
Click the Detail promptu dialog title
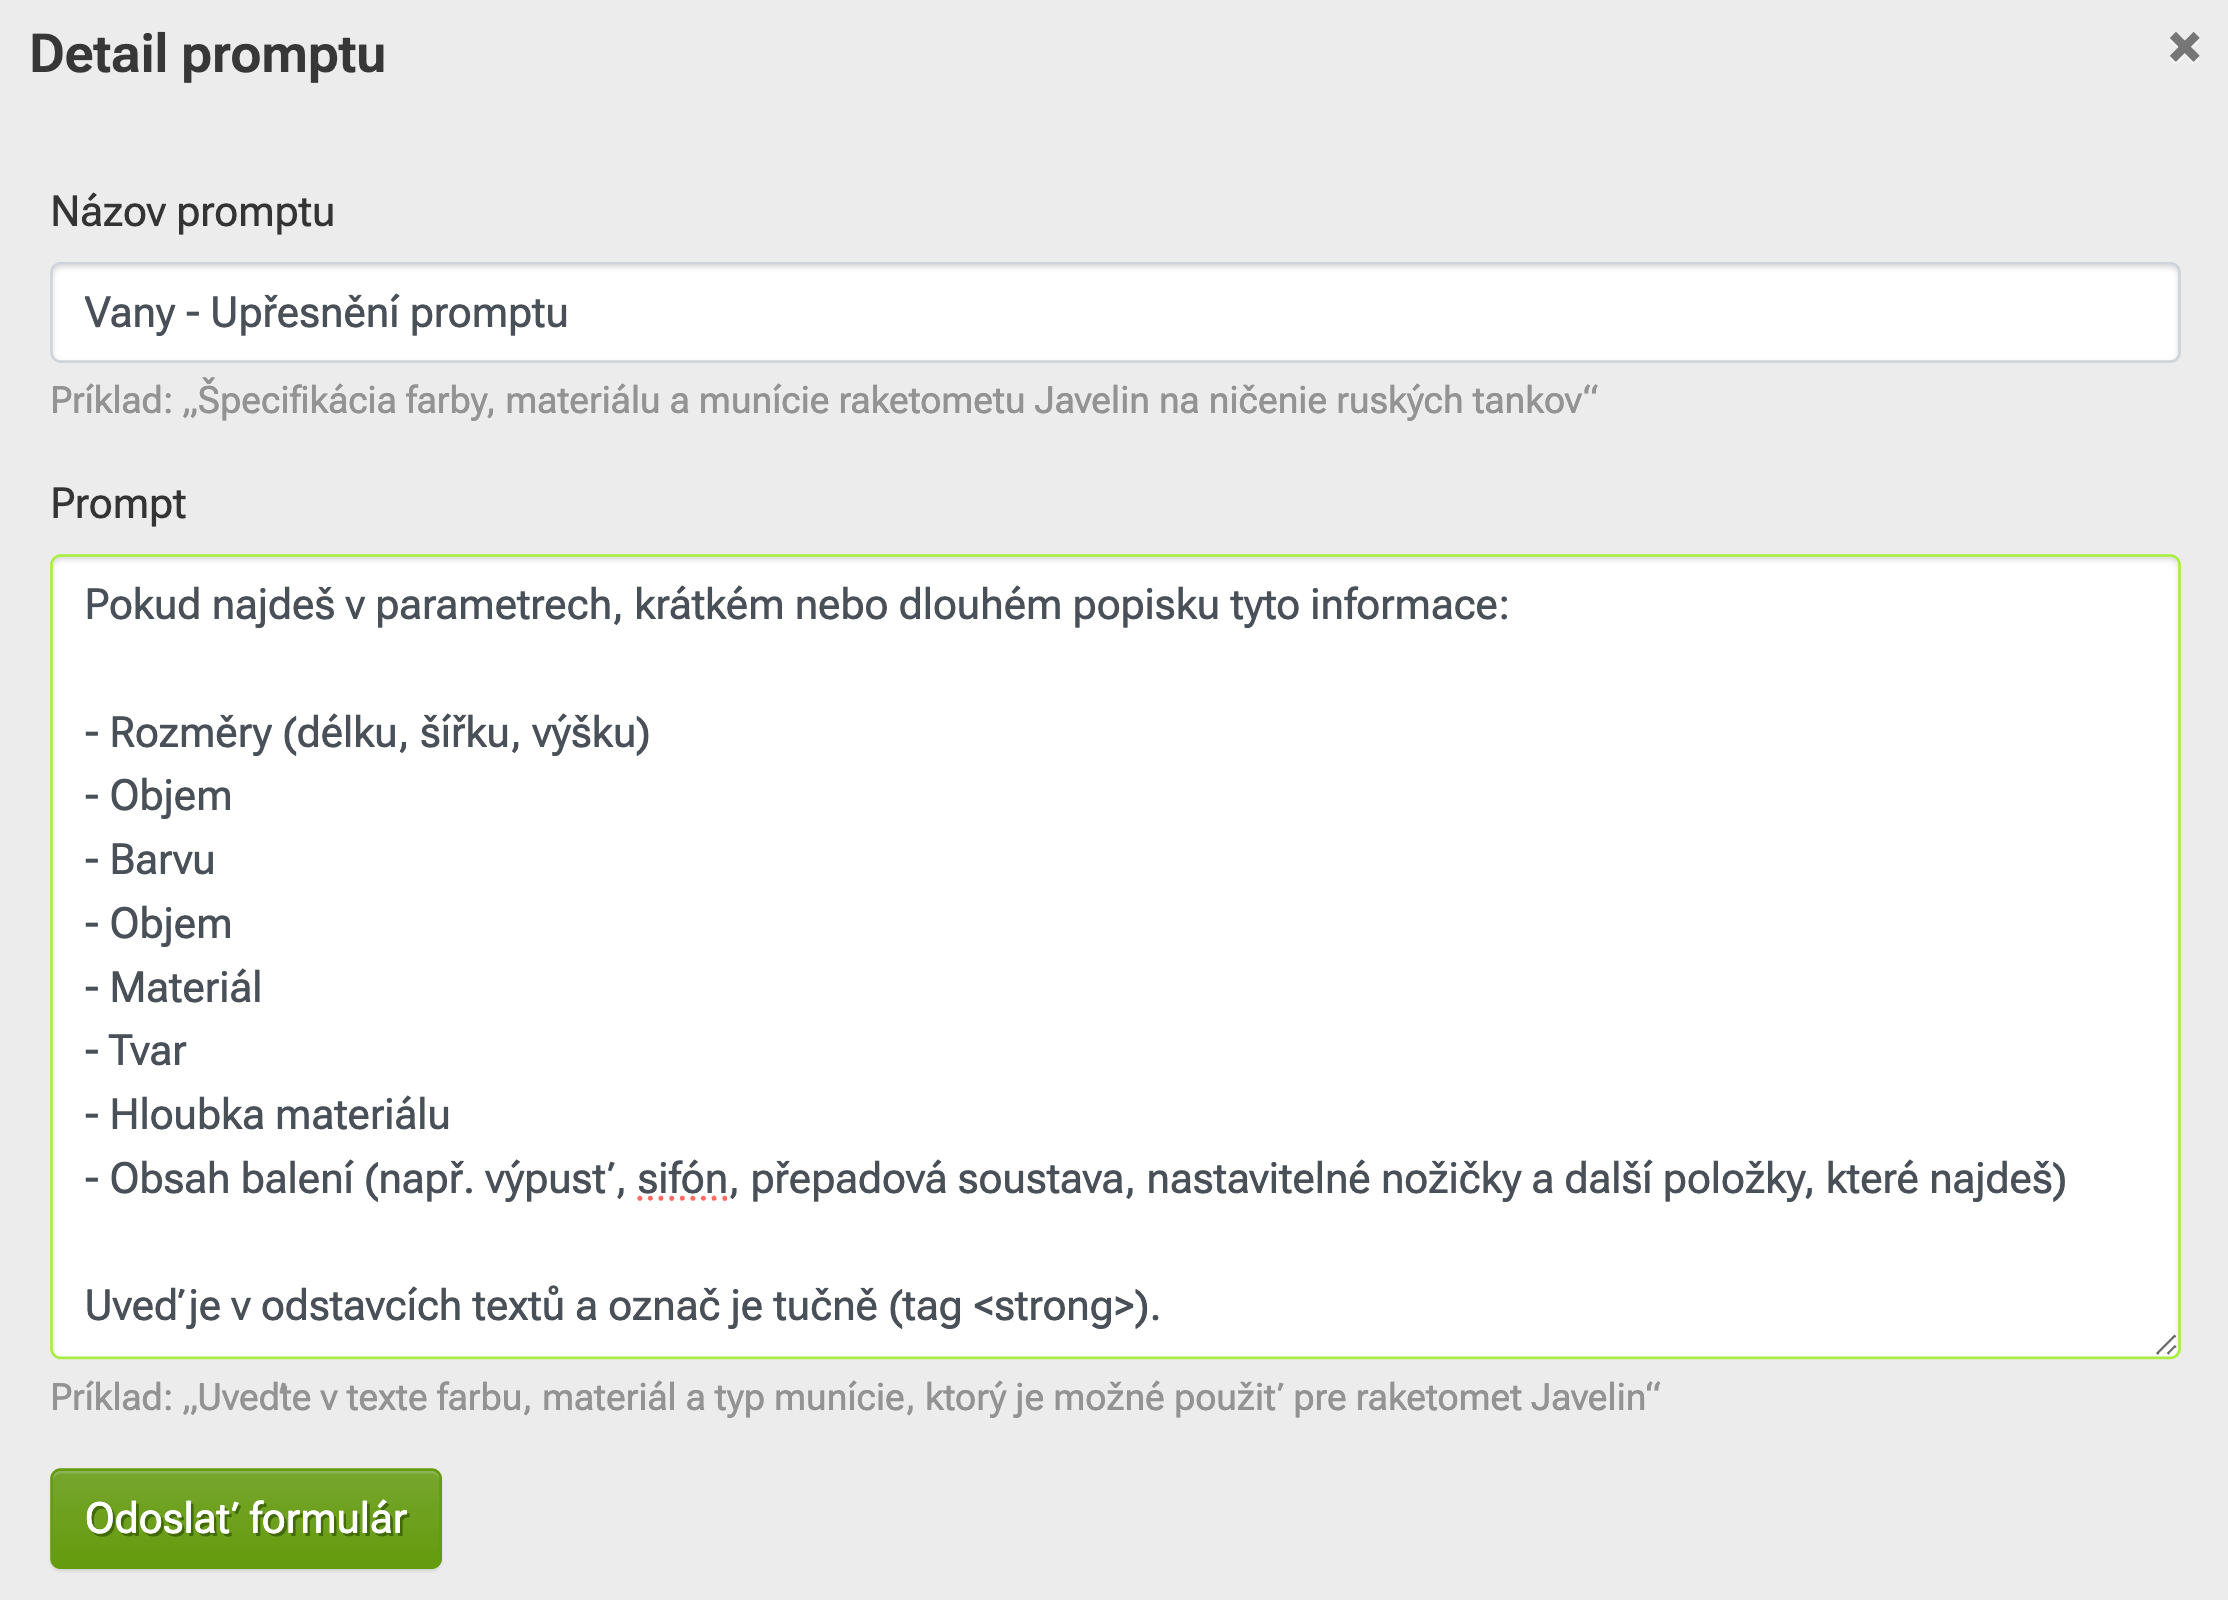point(208,56)
